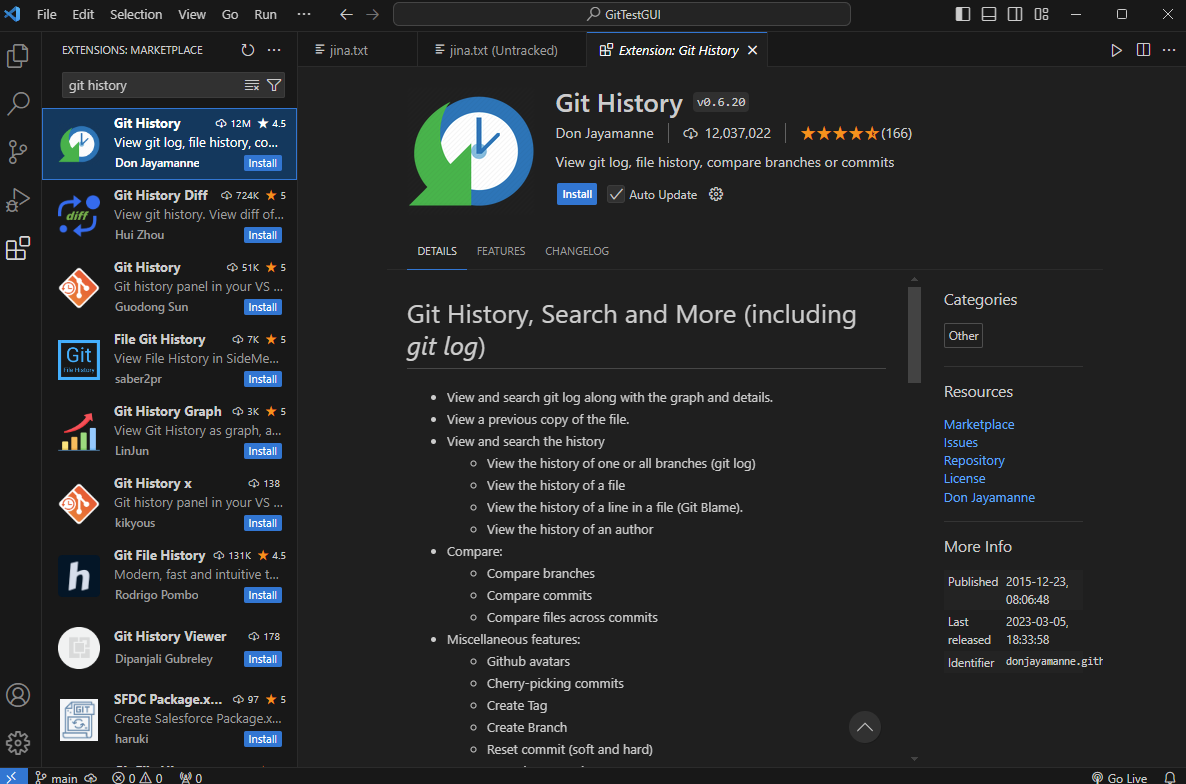Click the GitTestGUI command center search
This screenshot has width=1186, height=784.
[622, 14]
